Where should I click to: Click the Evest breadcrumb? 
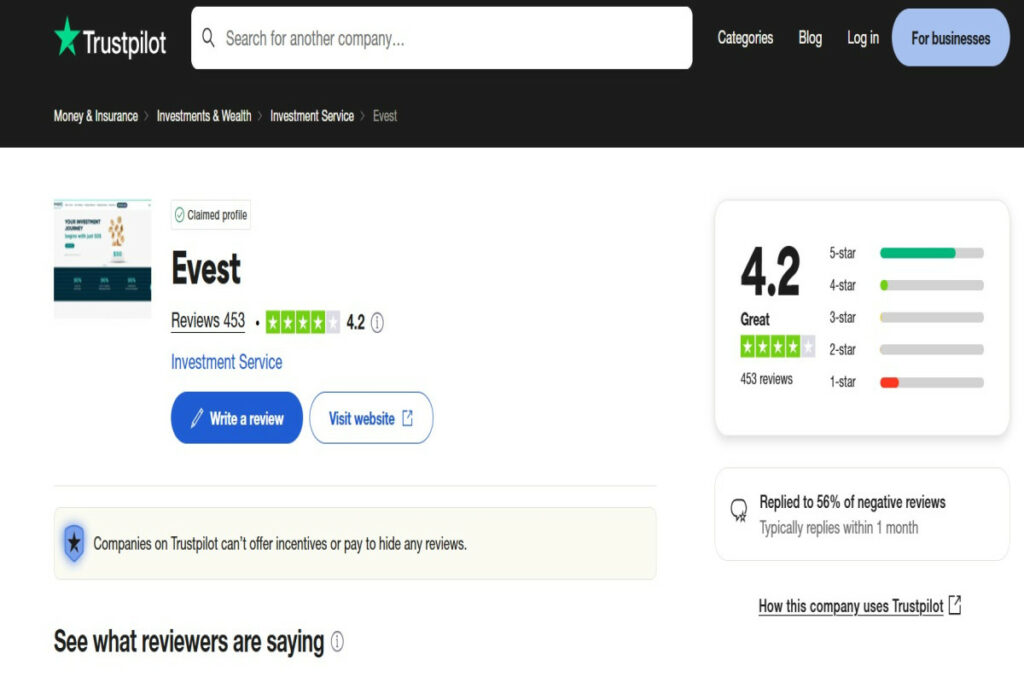[x=385, y=116]
